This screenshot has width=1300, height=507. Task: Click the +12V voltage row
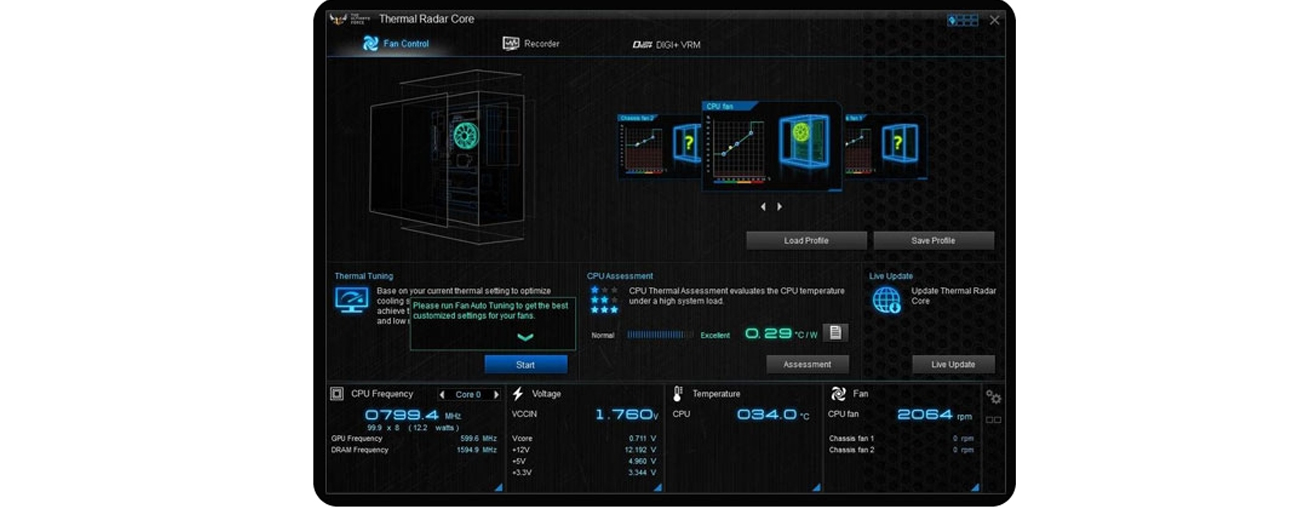584,450
